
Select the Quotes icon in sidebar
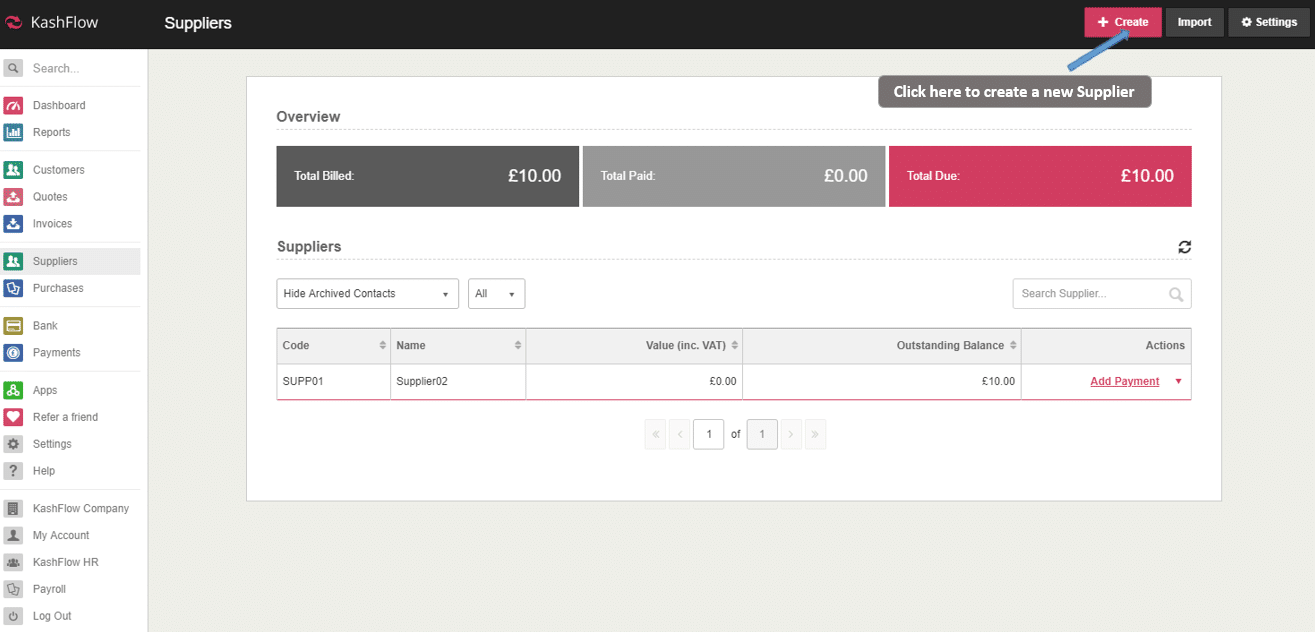13,197
